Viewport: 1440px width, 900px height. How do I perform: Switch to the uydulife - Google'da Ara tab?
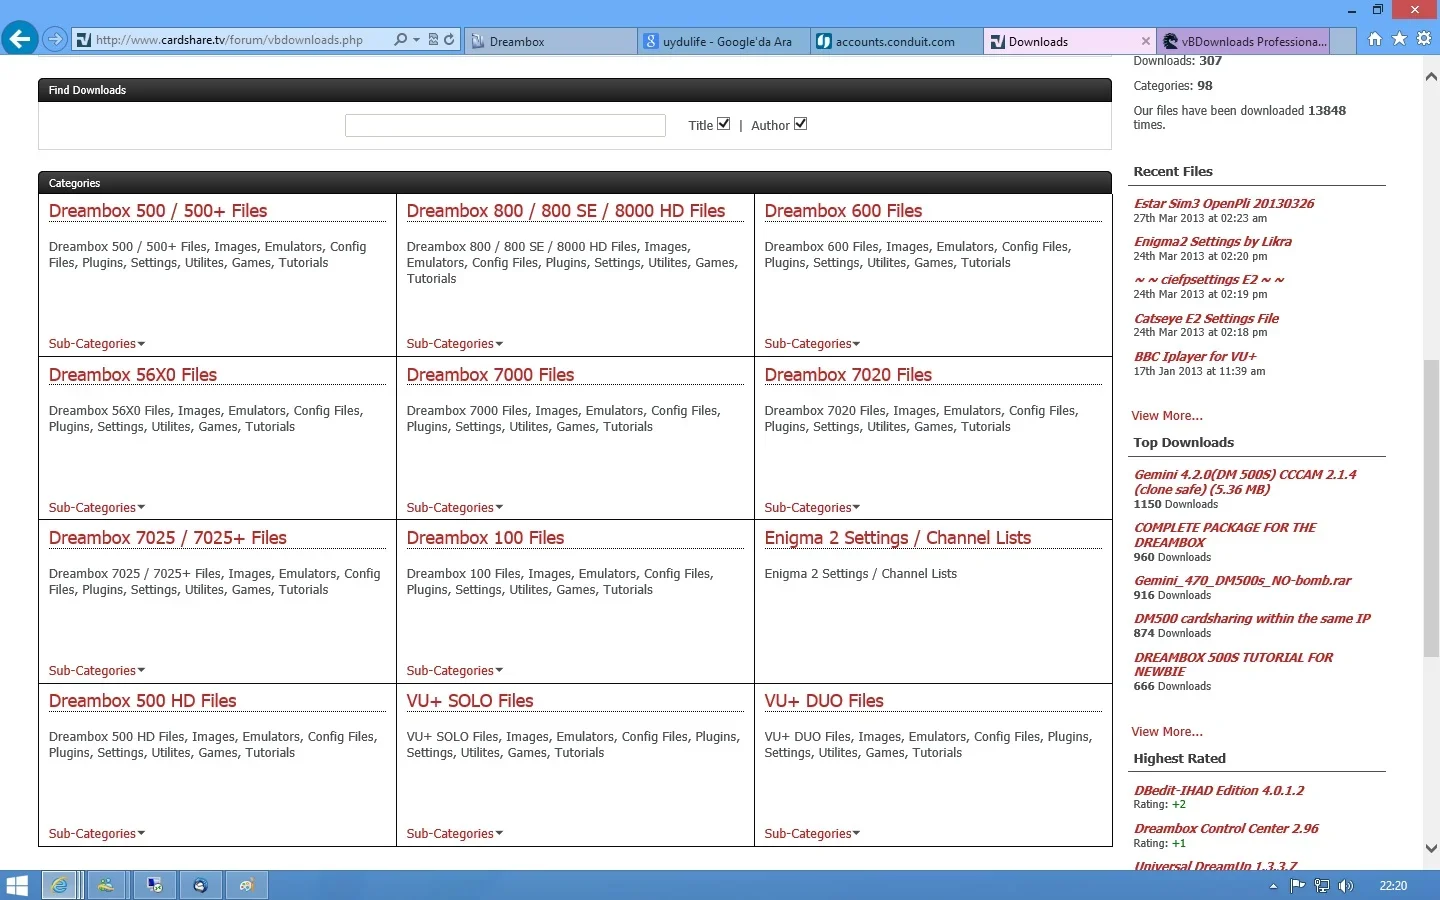(724, 41)
